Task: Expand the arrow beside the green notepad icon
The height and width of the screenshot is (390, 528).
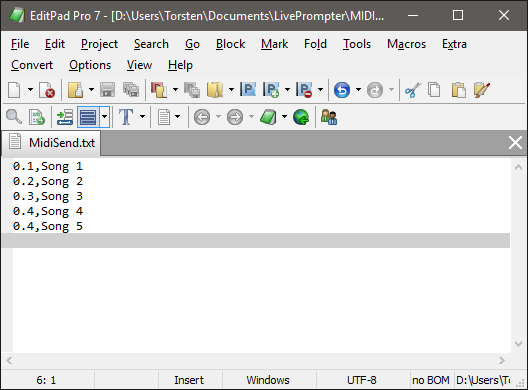Action: click(x=285, y=117)
